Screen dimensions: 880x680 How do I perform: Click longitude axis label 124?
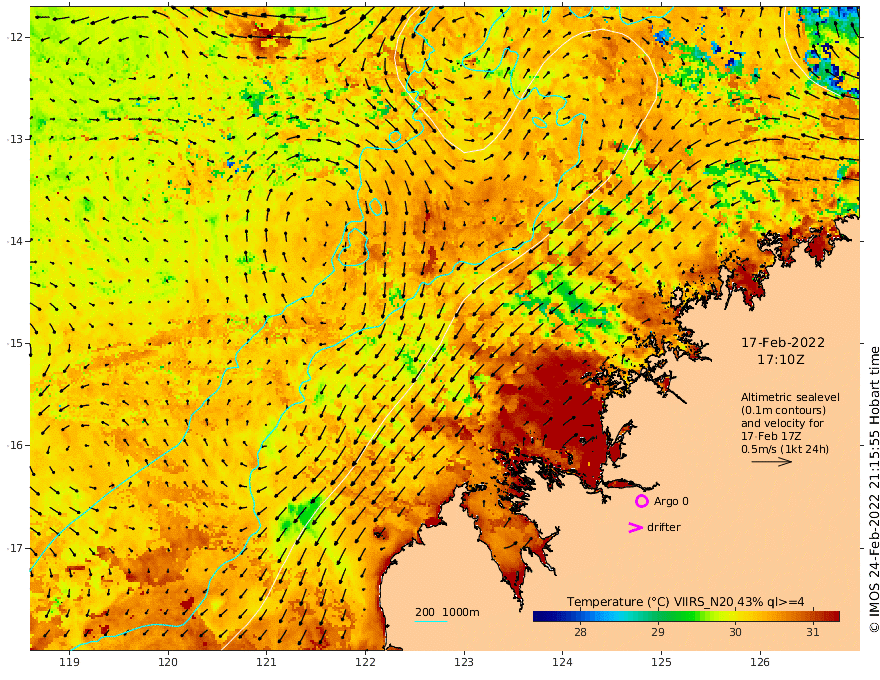[562, 662]
